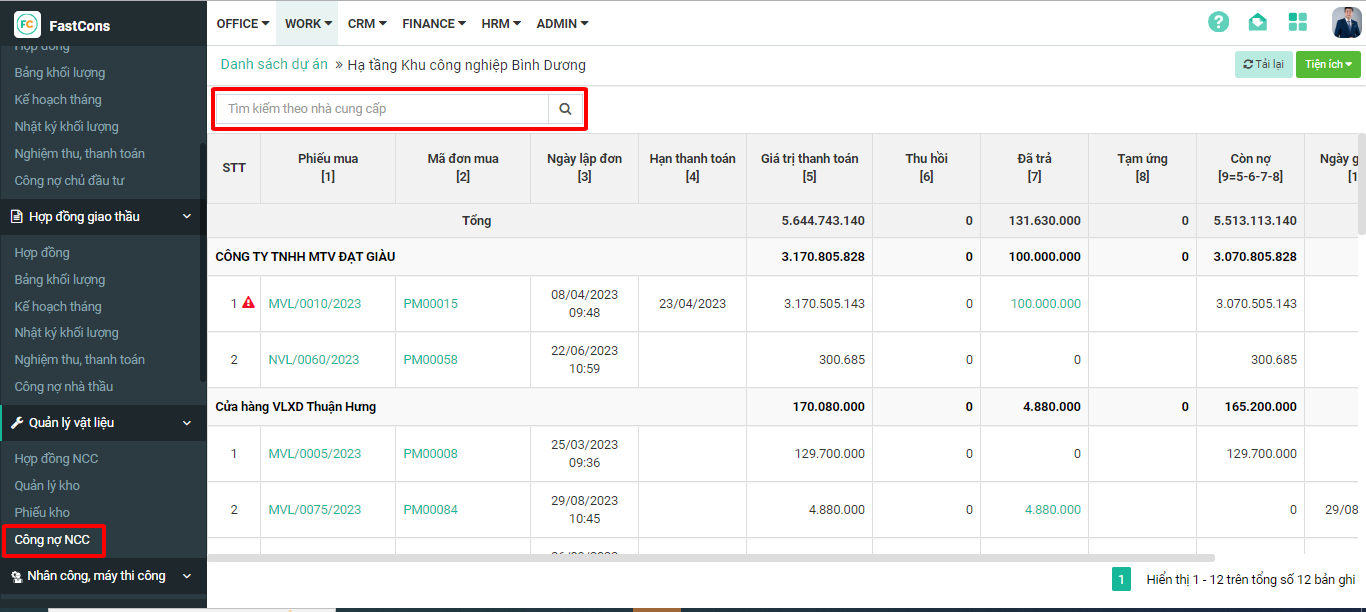
Task: Open purchase slip MVL/0010/2023
Action: (x=314, y=304)
